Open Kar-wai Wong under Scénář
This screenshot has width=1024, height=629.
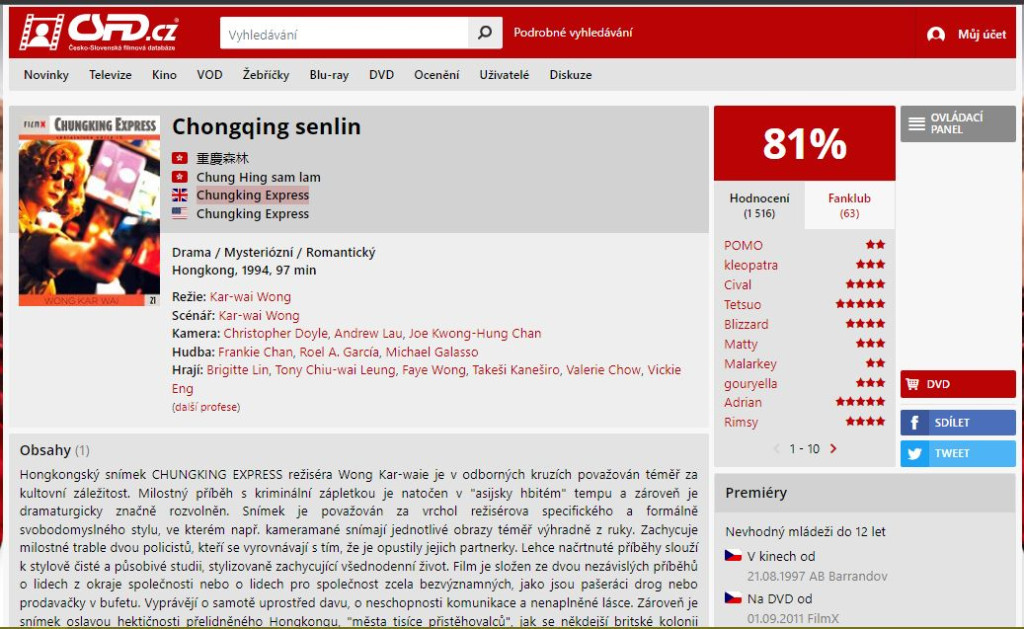(259, 315)
